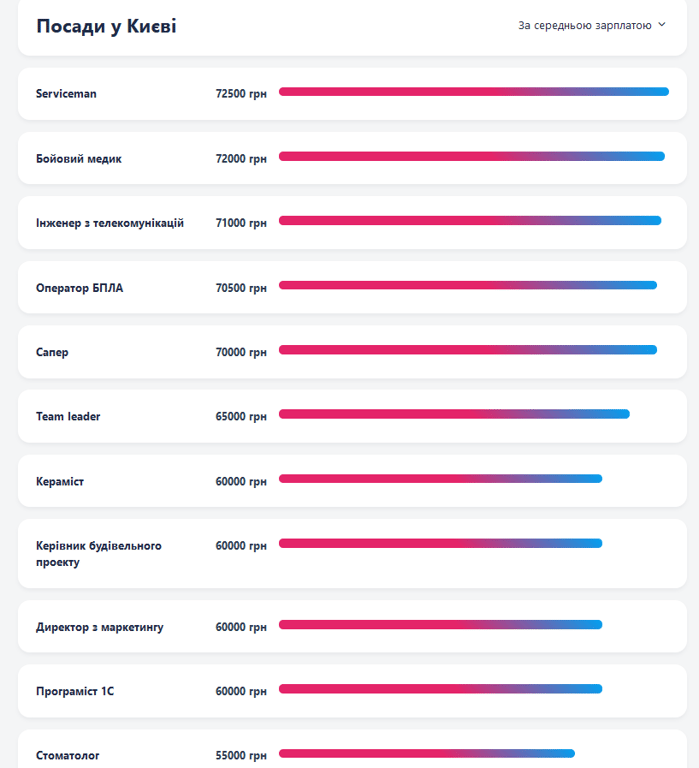699x768 pixels.
Task: Select 'Інженер з телекомунікацій' position
Action: coord(110,223)
